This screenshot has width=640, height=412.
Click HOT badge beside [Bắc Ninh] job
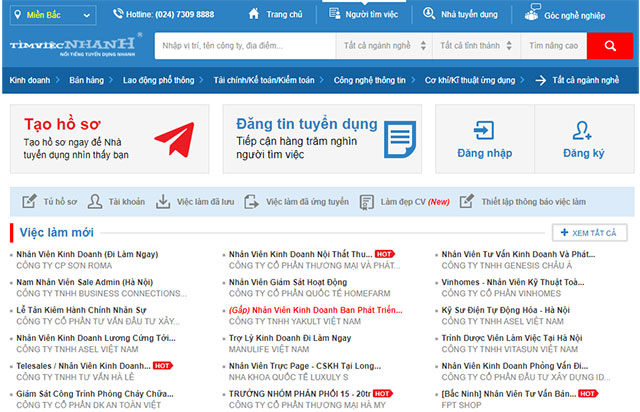pyautogui.click(x=588, y=394)
